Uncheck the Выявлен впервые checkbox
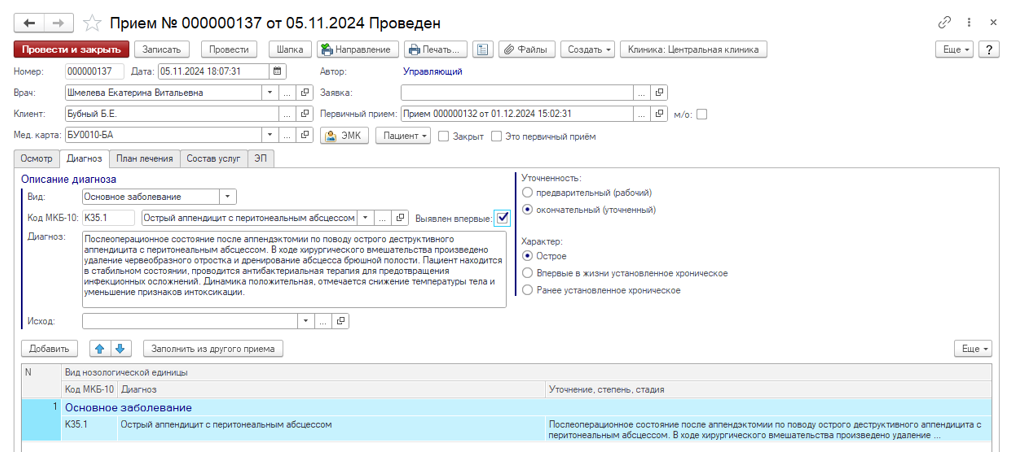 [x=502, y=218]
